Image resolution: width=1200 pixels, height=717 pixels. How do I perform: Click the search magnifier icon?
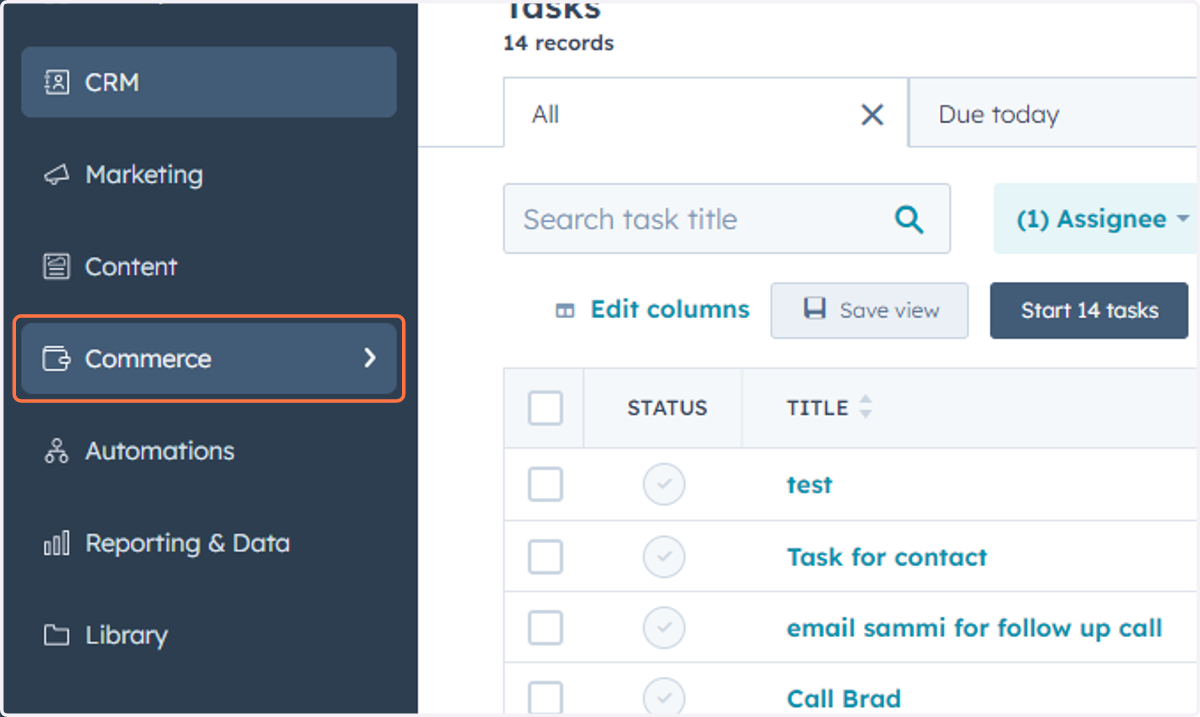[908, 219]
